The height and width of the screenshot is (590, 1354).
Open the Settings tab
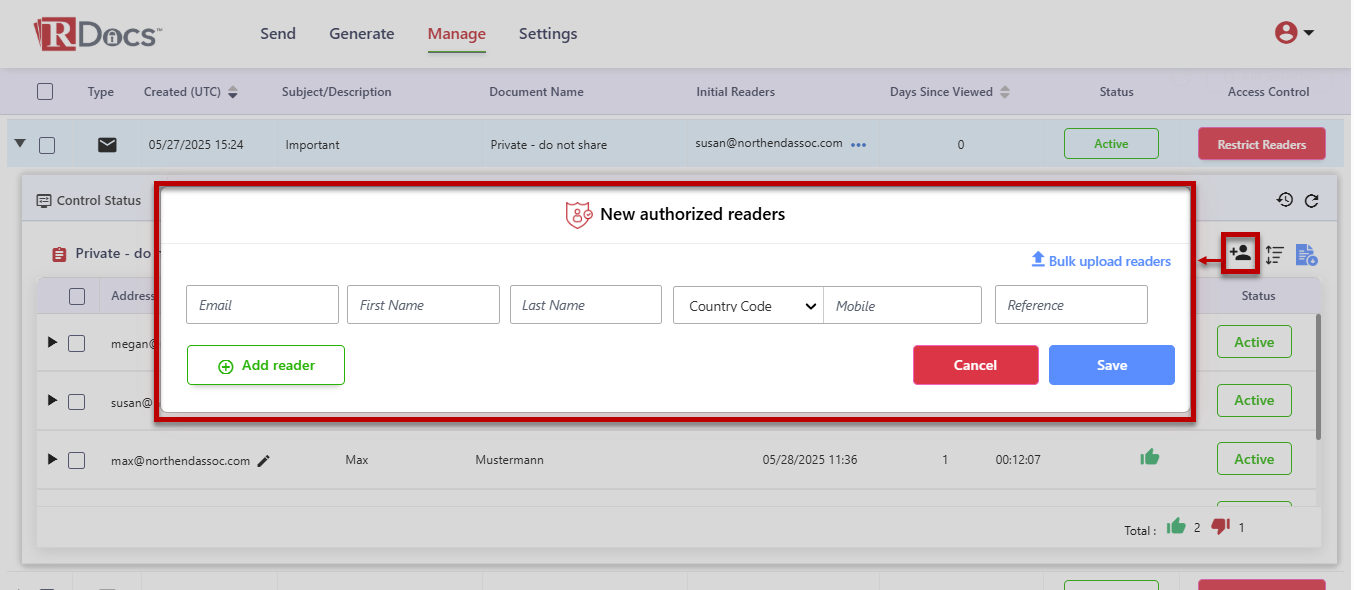click(x=548, y=34)
